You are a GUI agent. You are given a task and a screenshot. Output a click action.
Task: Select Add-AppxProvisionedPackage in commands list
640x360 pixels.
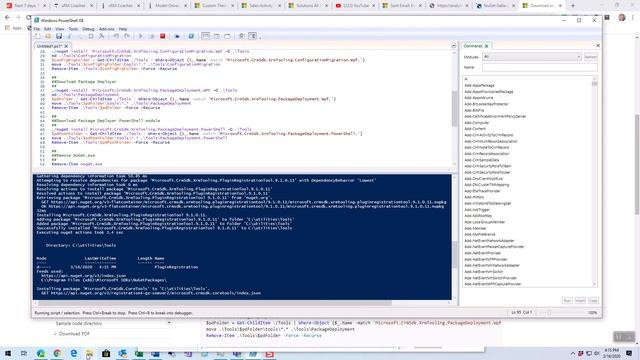pos(489,92)
